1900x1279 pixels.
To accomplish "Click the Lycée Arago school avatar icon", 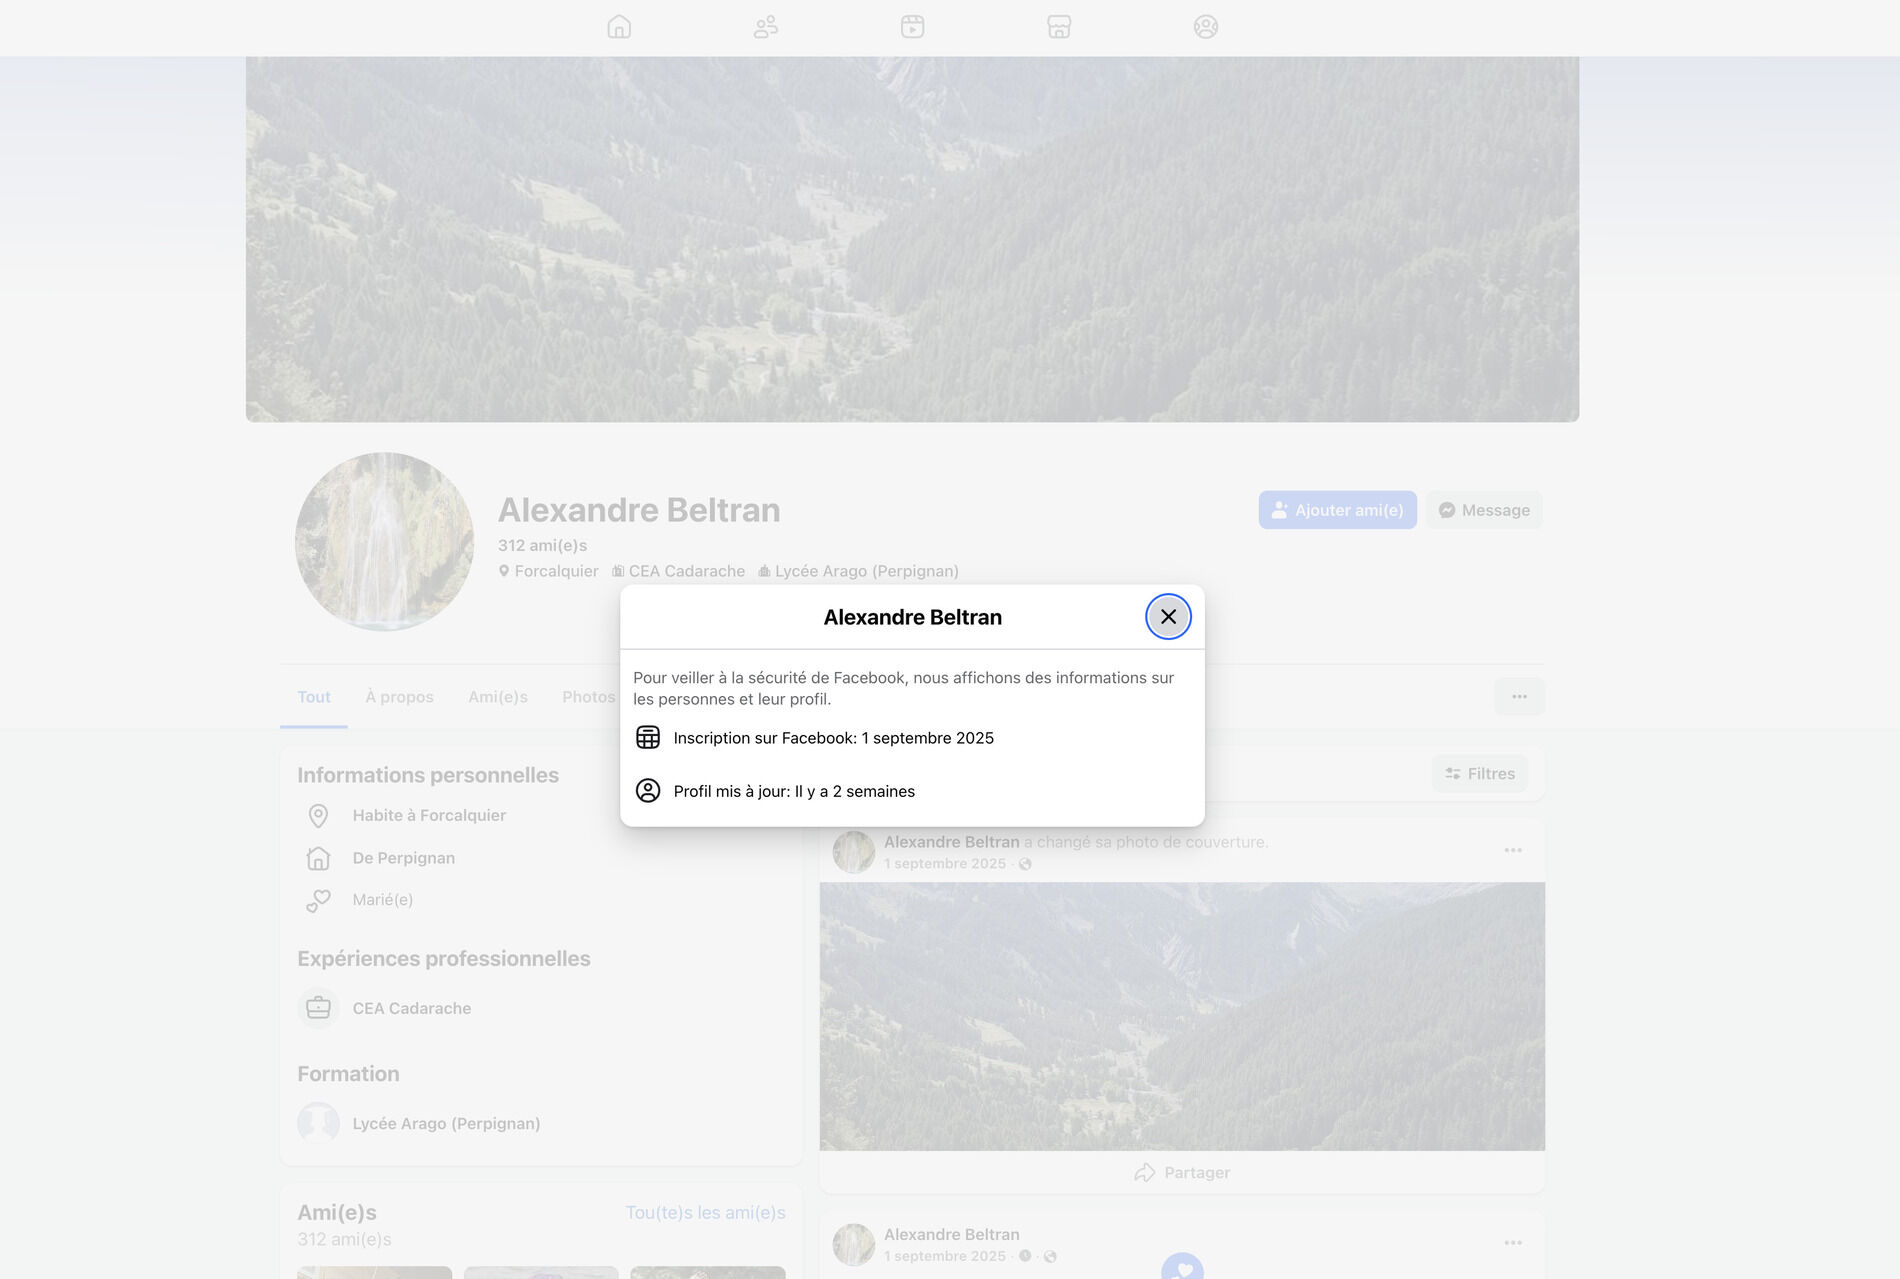I will (318, 1123).
